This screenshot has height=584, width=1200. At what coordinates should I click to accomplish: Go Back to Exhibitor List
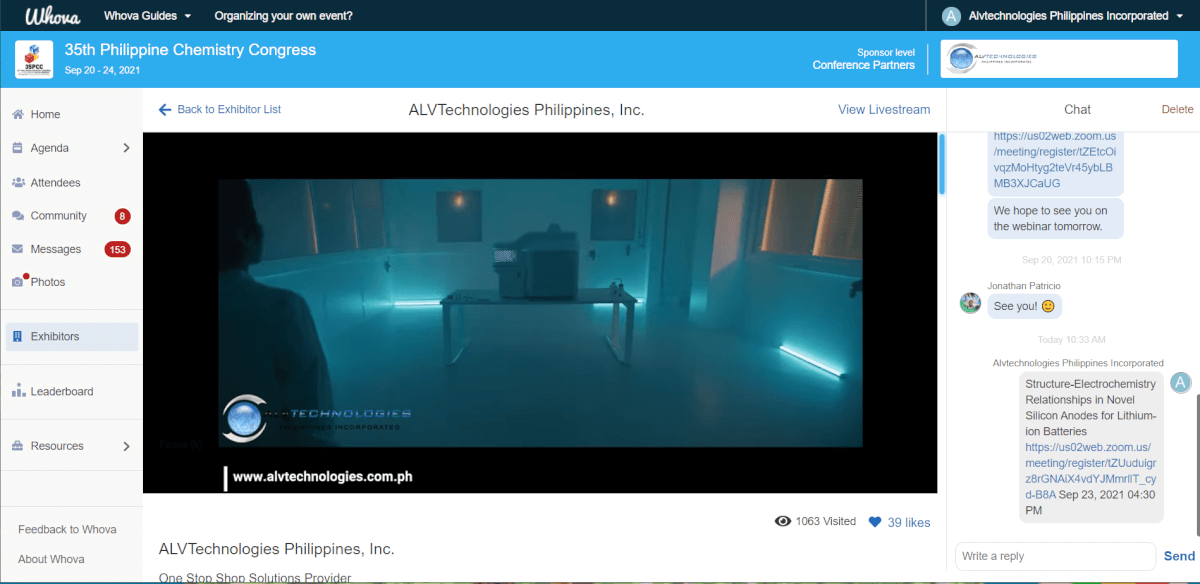[x=220, y=110]
